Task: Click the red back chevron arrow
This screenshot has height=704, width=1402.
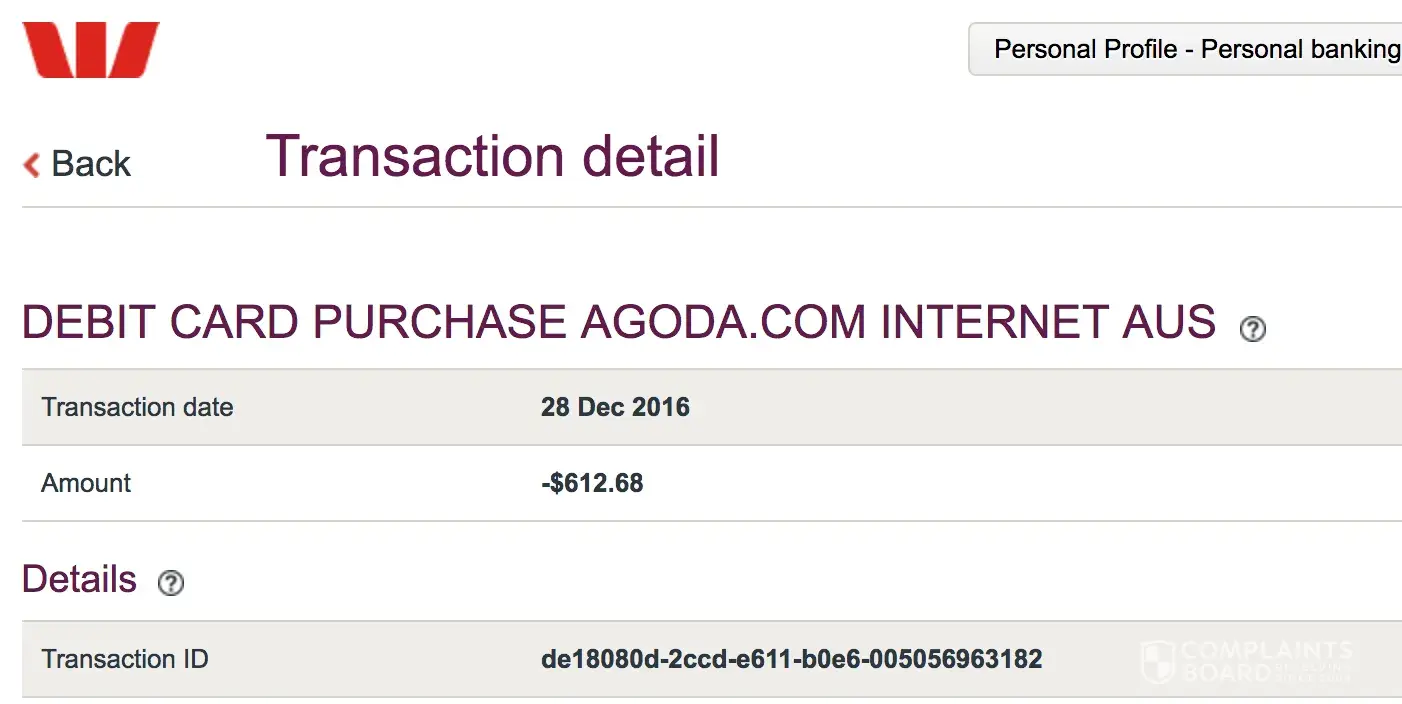Action: (32, 165)
